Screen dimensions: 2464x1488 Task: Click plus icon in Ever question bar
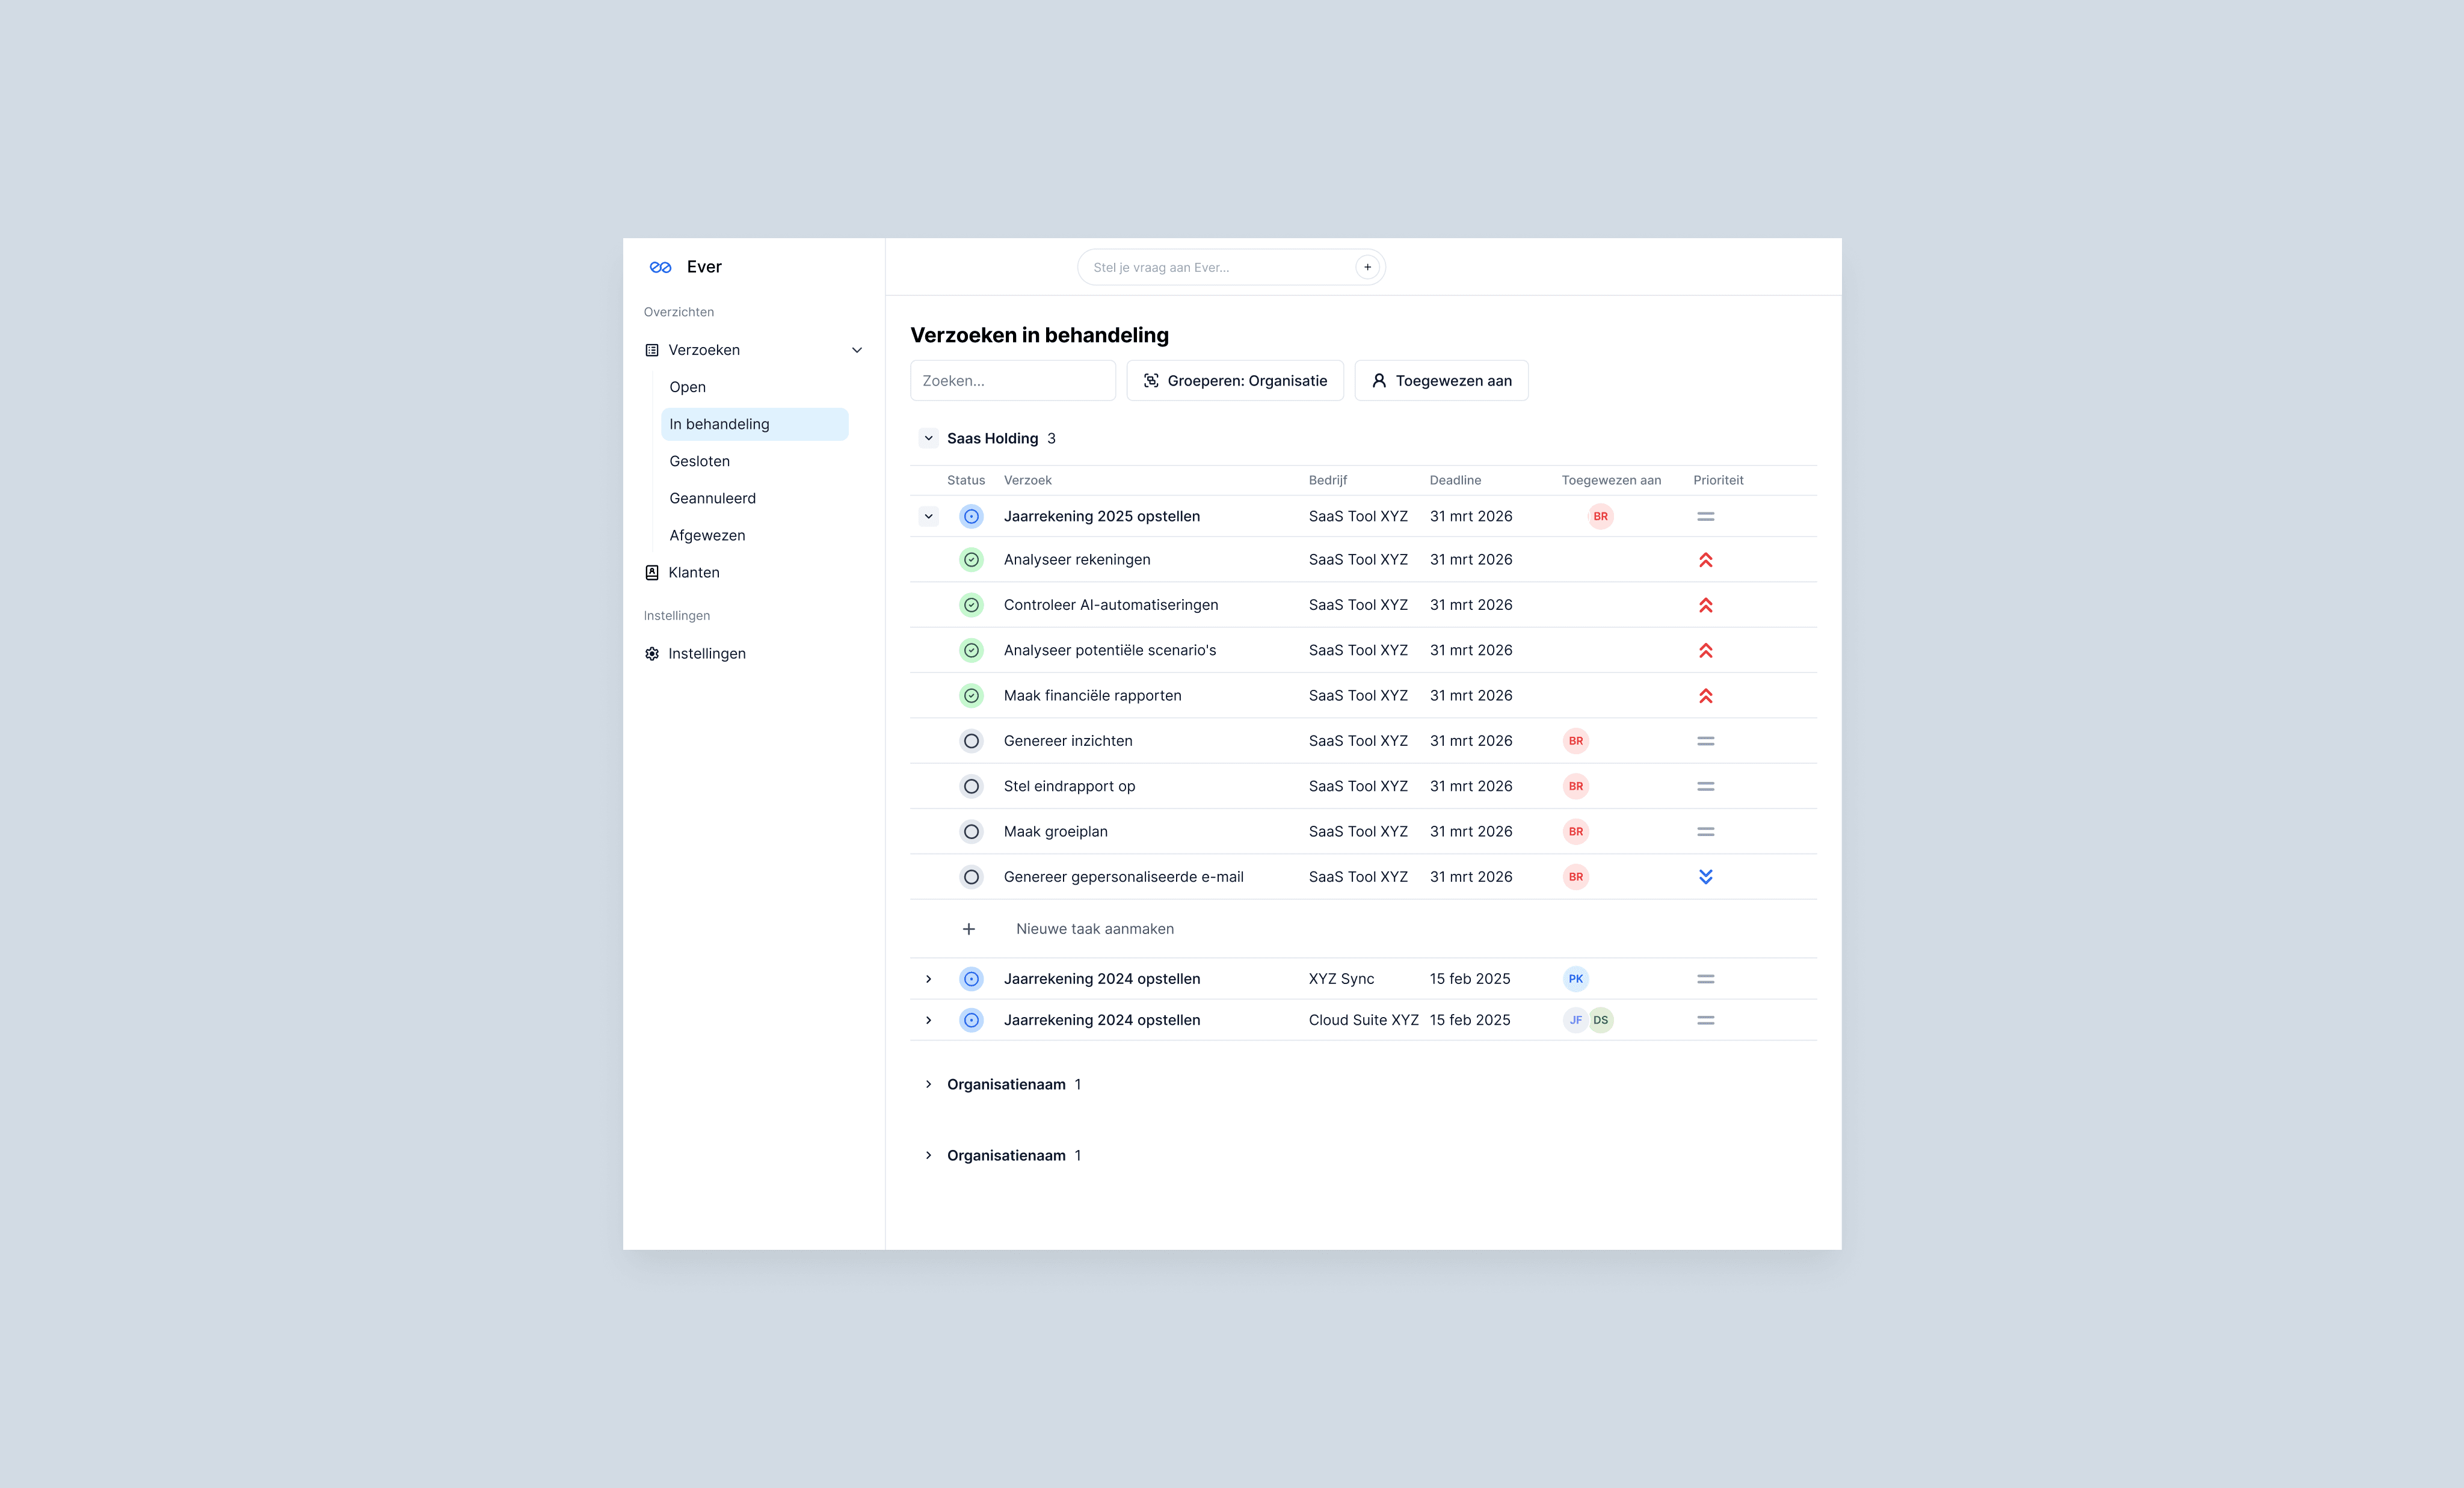[x=1367, y=267]
